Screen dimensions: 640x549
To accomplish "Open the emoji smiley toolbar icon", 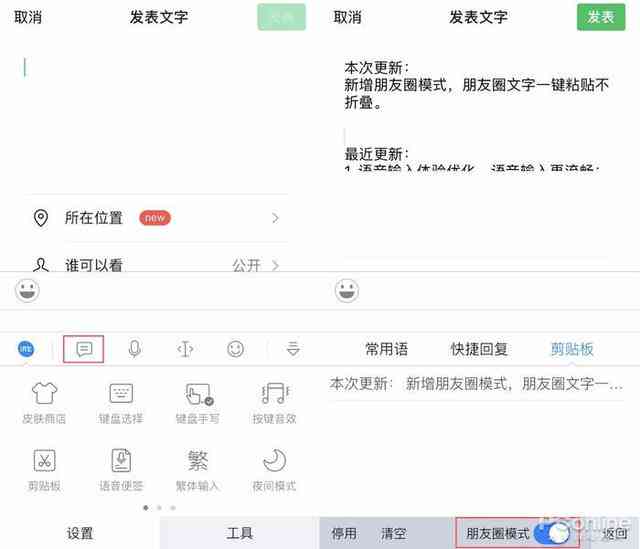I will point(236,349).
